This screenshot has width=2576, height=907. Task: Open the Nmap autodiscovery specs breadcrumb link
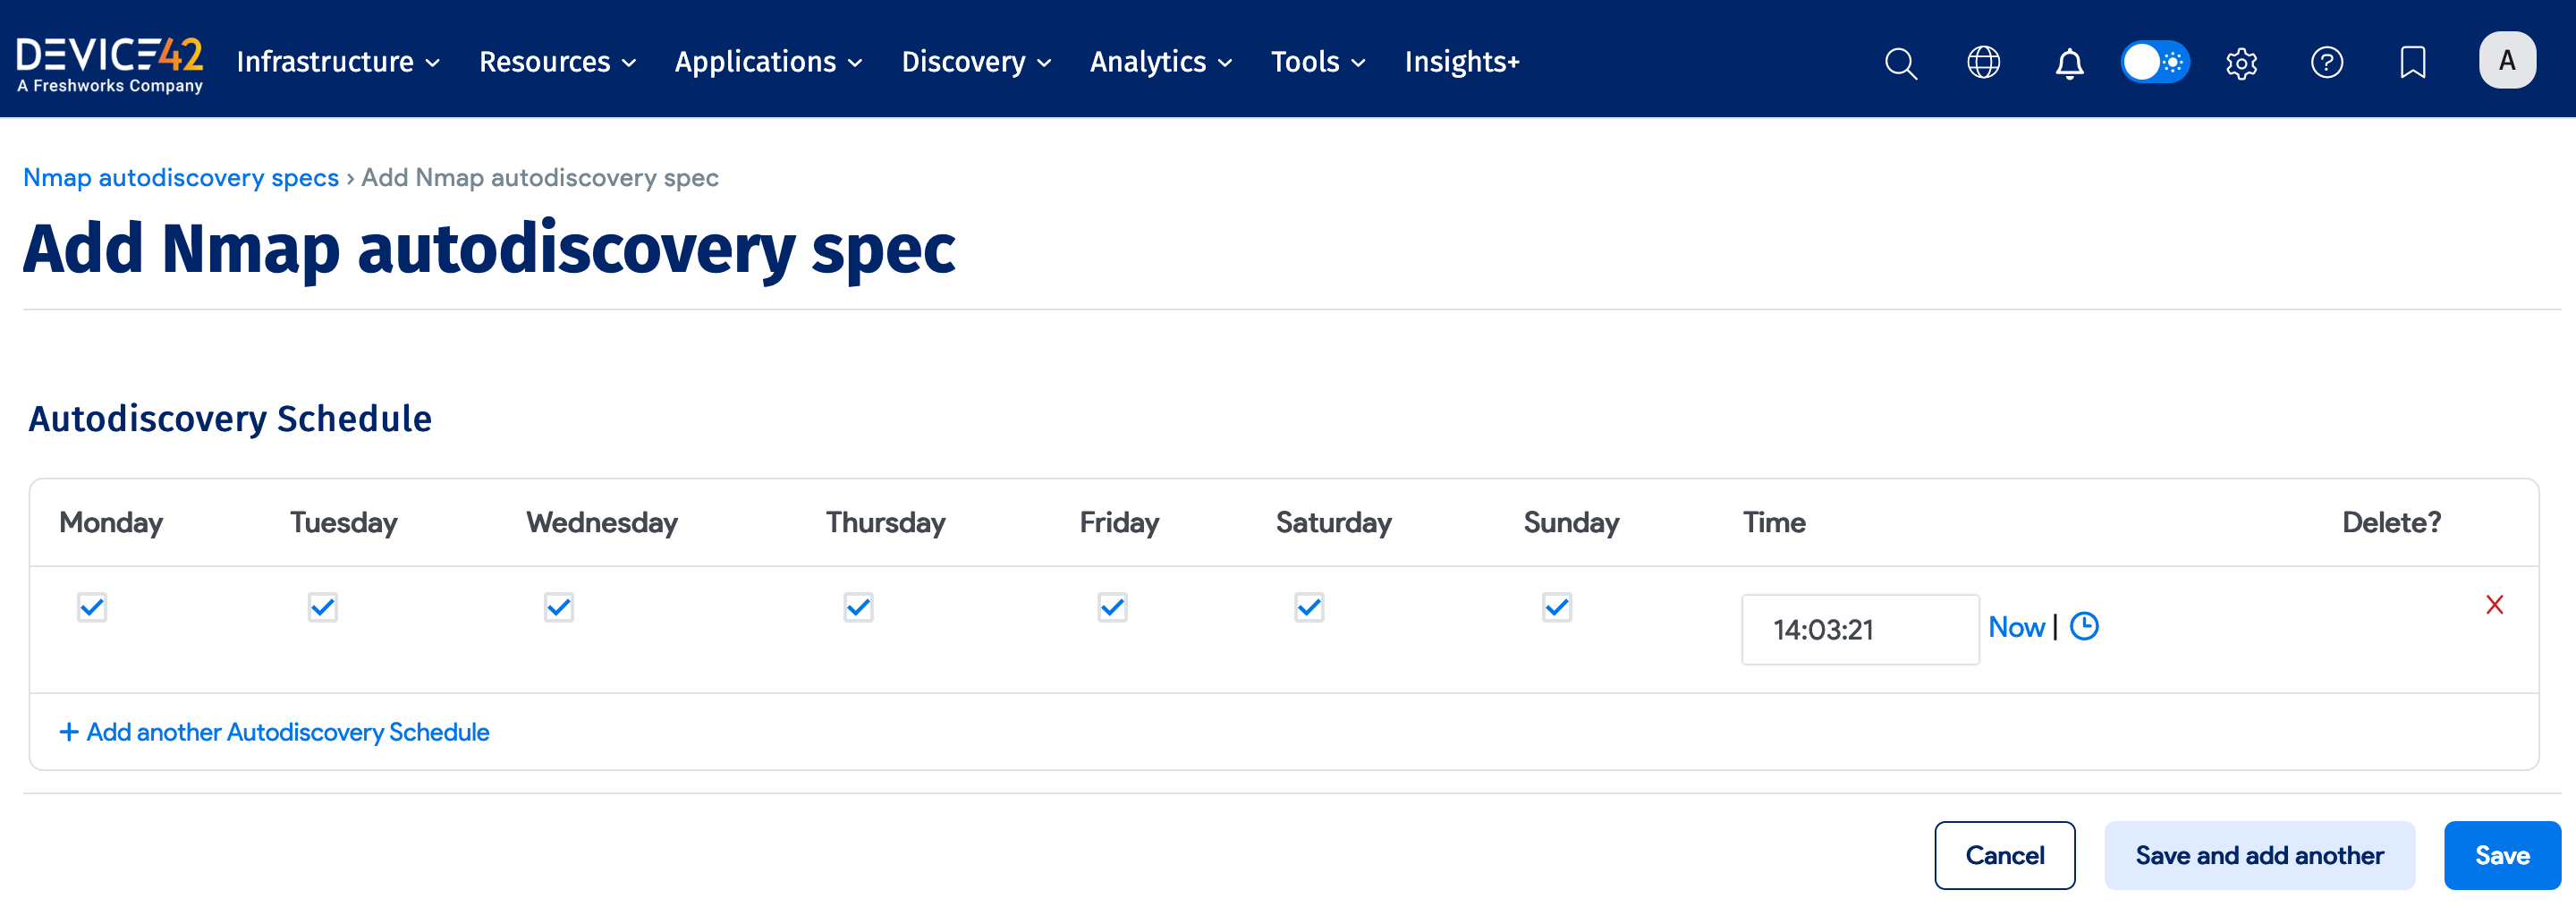click(181, 177)
